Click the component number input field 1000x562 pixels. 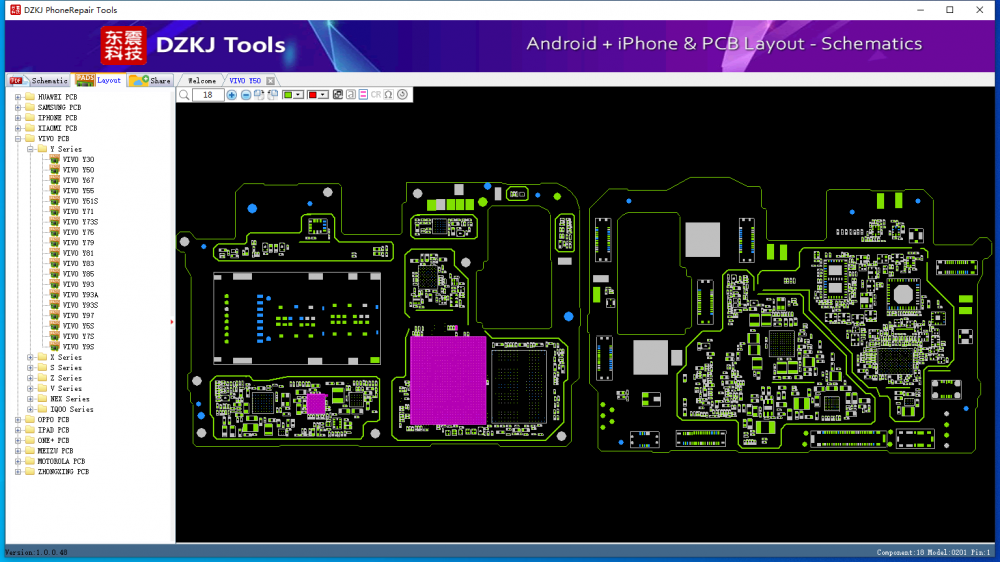pyautogui.click(x=208, y=95)
